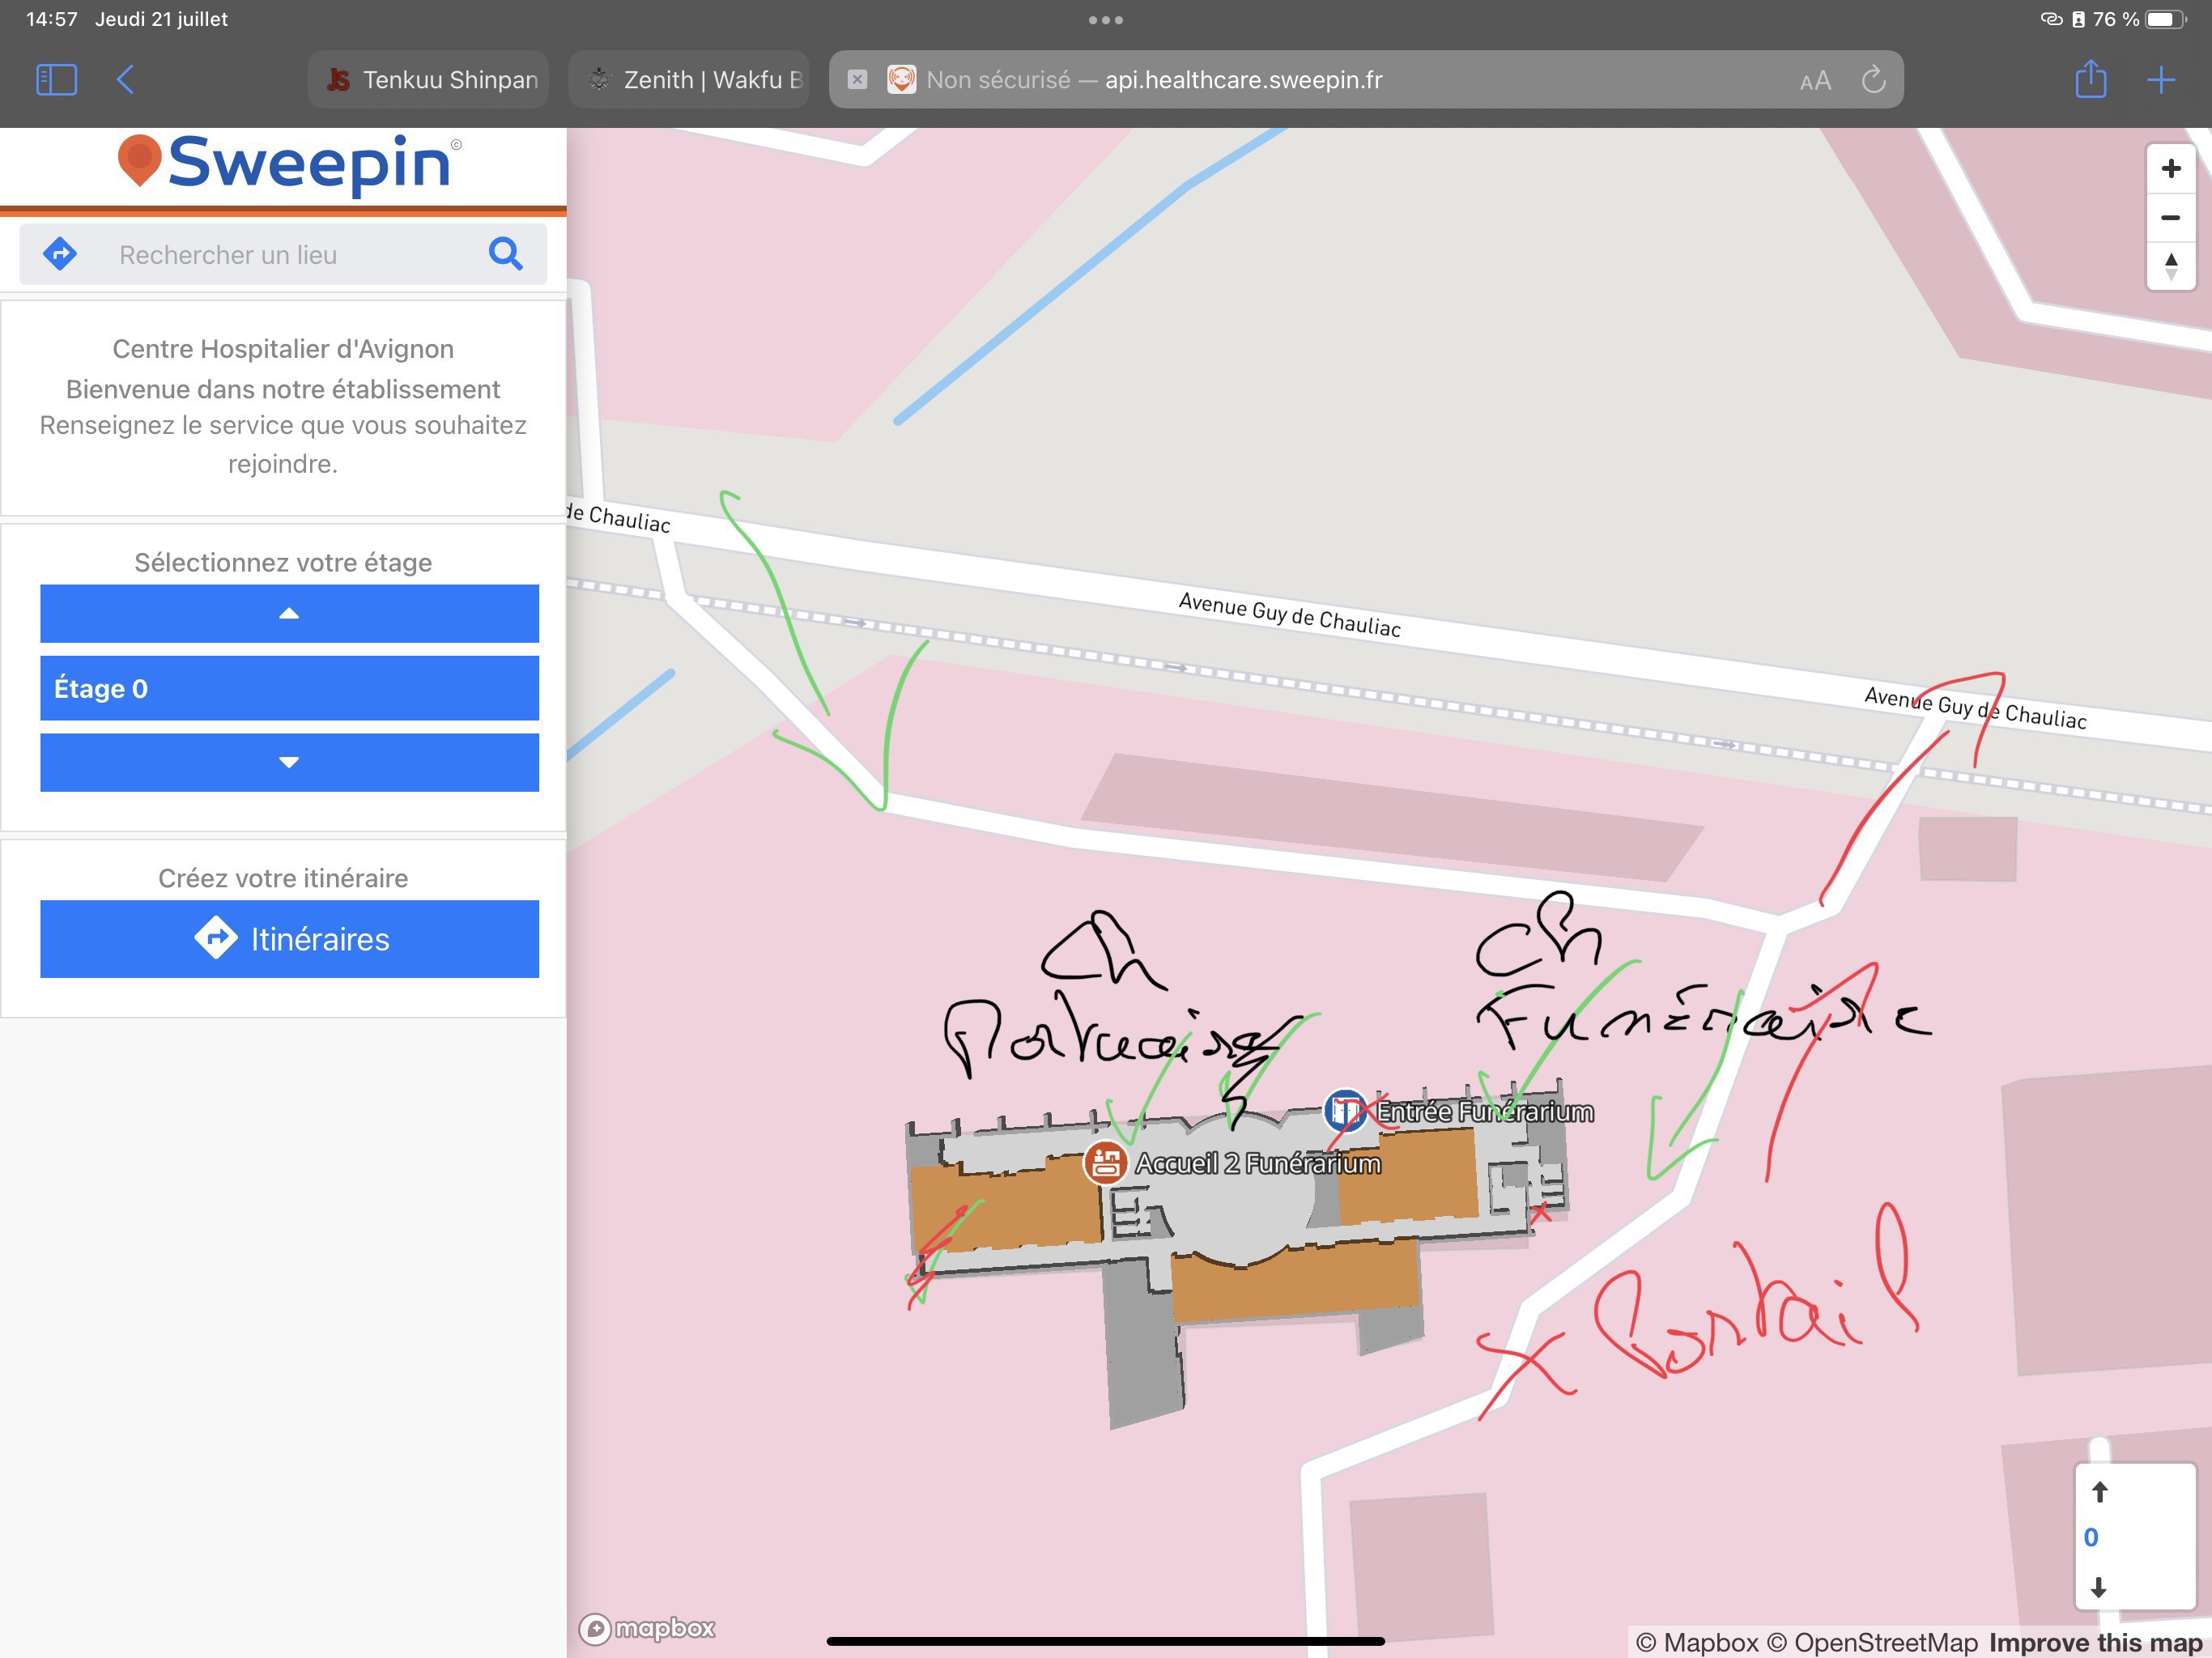The image size is (2212, 1658).
Task: Select the Accueil 2 Funérarium marker
Action: pyautogui.click(x=1105, y=1163)
